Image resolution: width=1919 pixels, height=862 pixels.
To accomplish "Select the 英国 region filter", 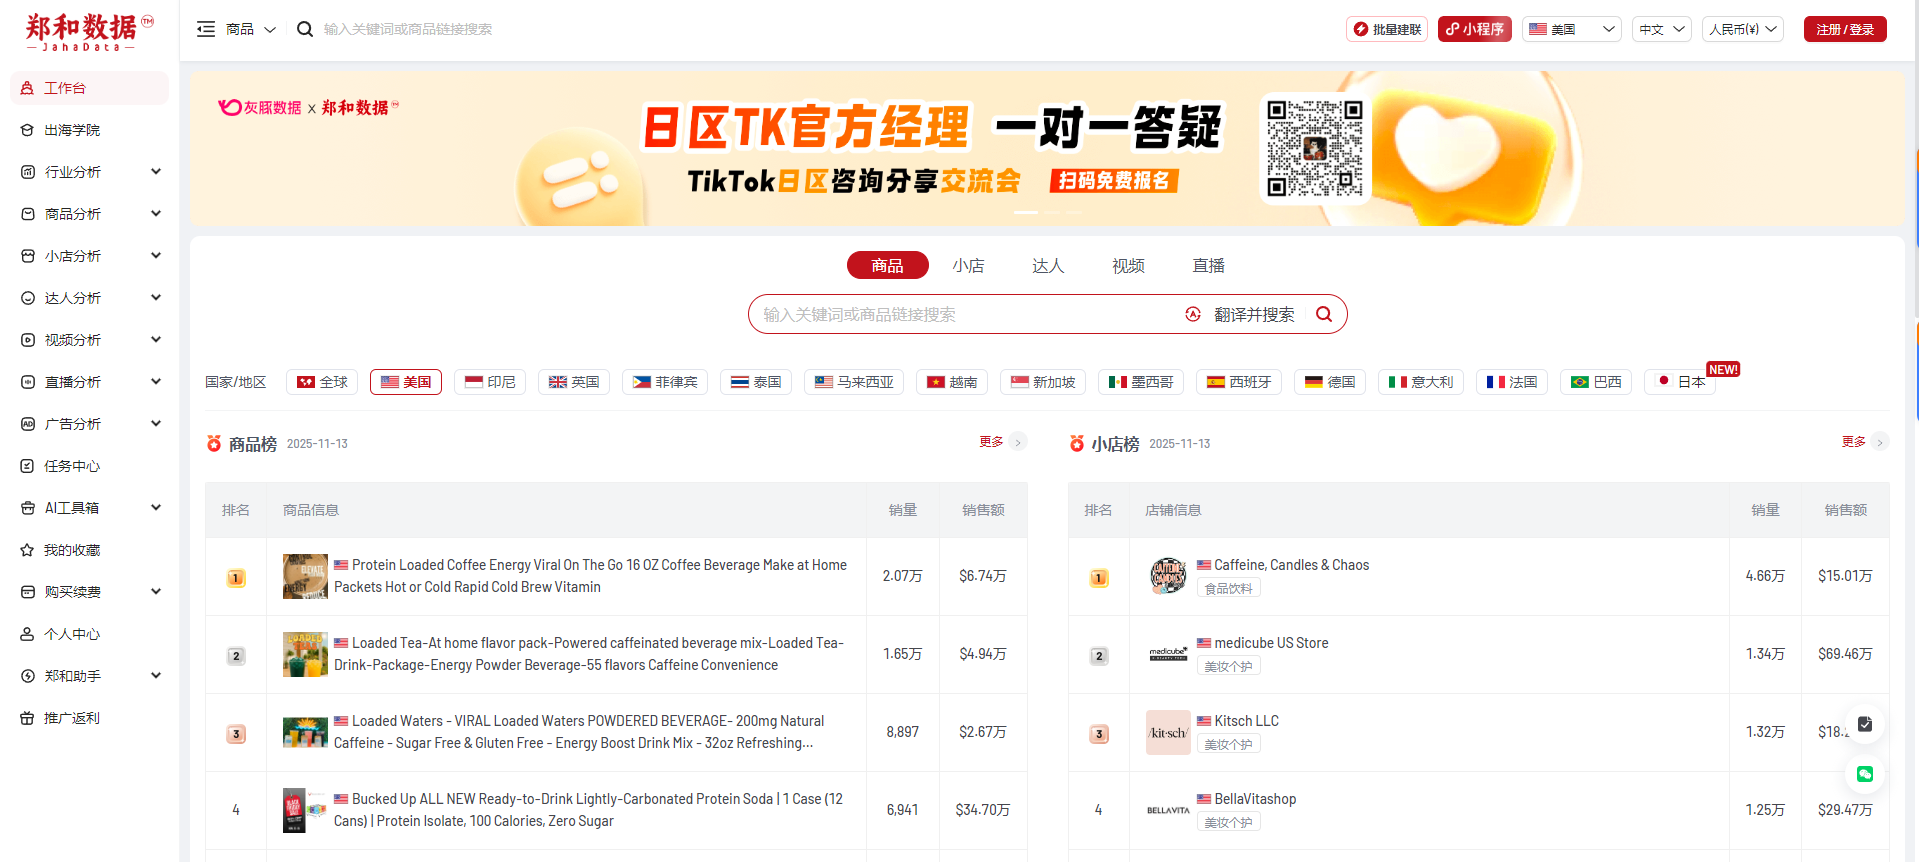I will click(x=574, y=382).
